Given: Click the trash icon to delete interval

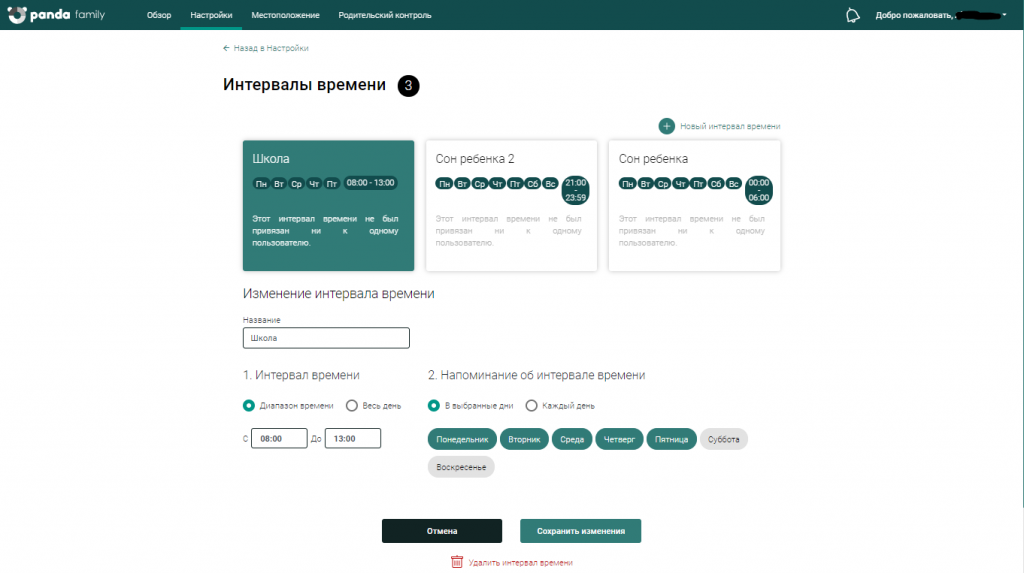Looking at the screenshot, I should [457, 562].
